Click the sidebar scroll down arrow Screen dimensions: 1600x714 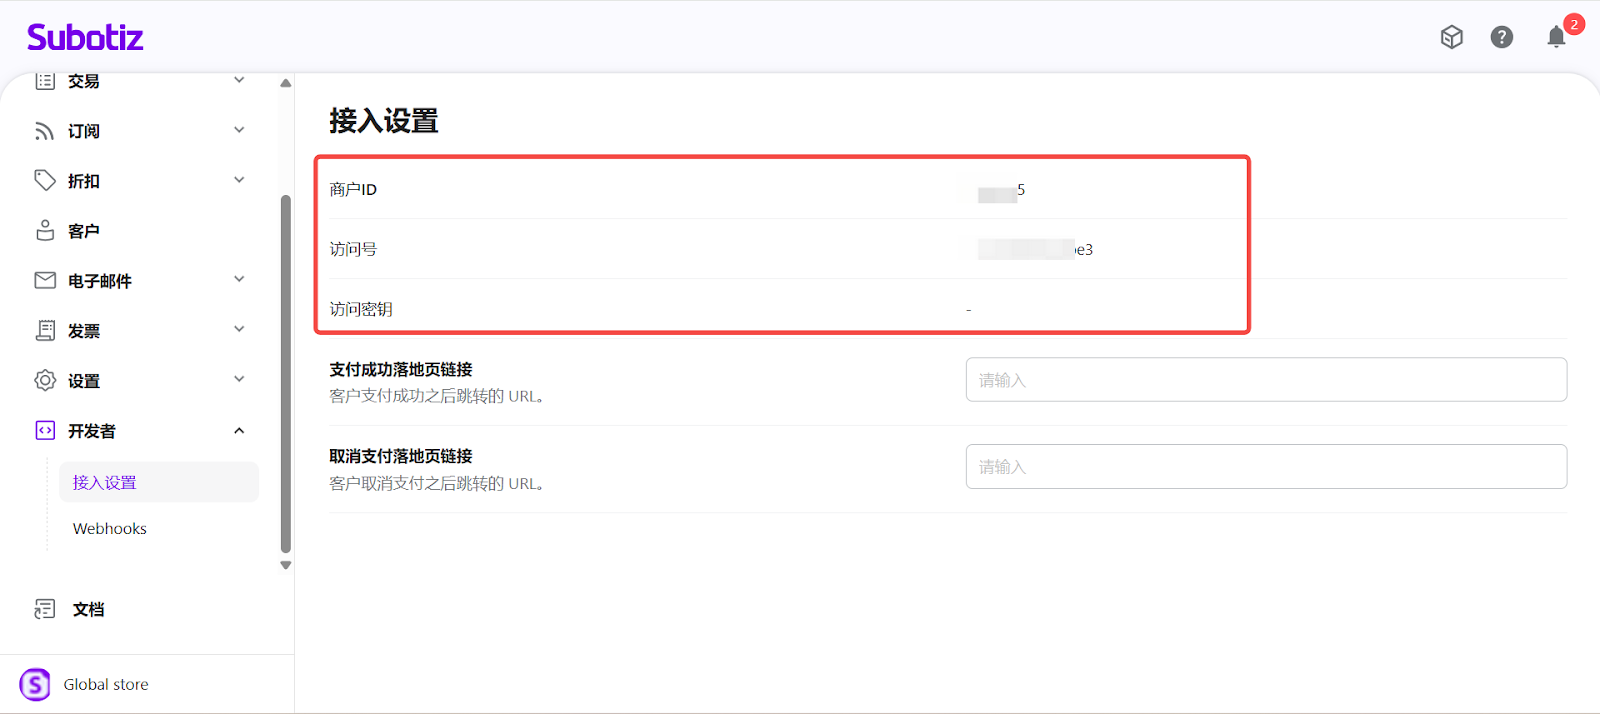click(x=286, y=565)
